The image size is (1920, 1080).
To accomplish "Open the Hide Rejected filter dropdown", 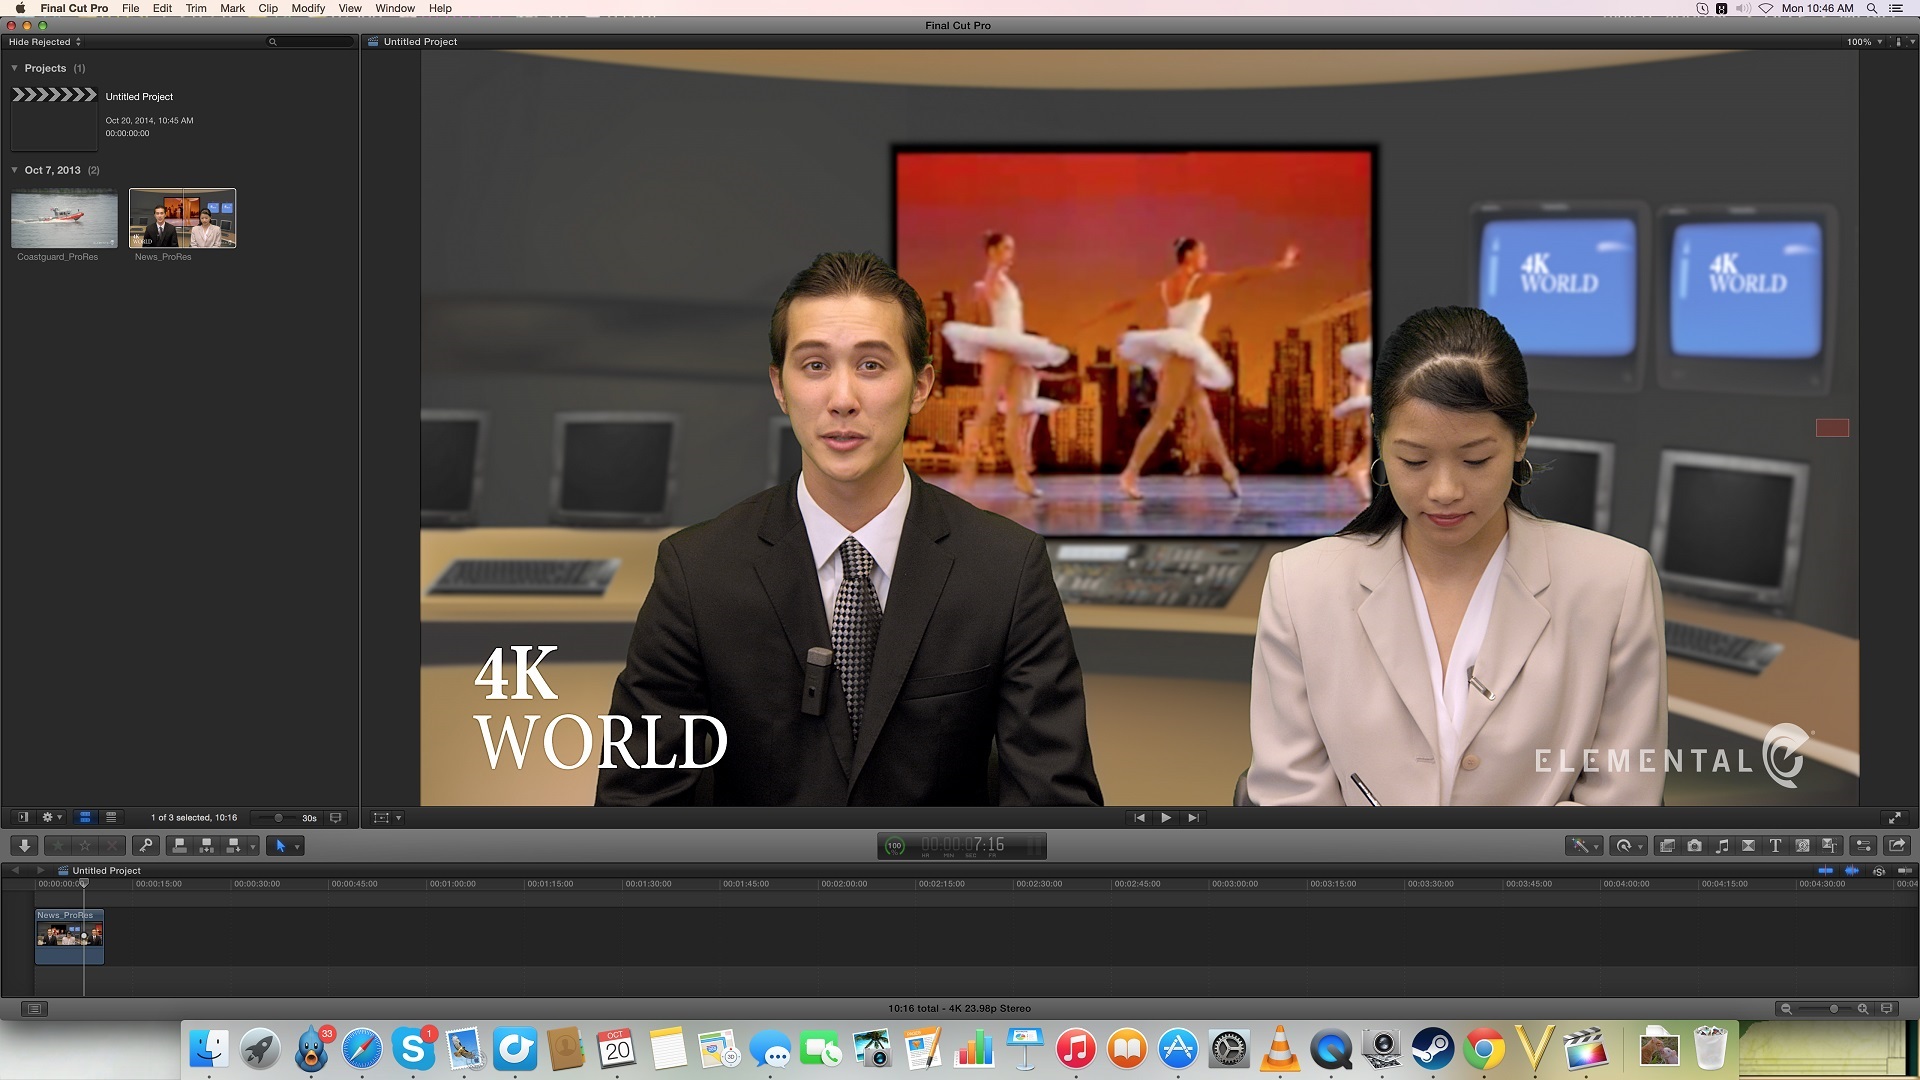I will click(45, 42).
